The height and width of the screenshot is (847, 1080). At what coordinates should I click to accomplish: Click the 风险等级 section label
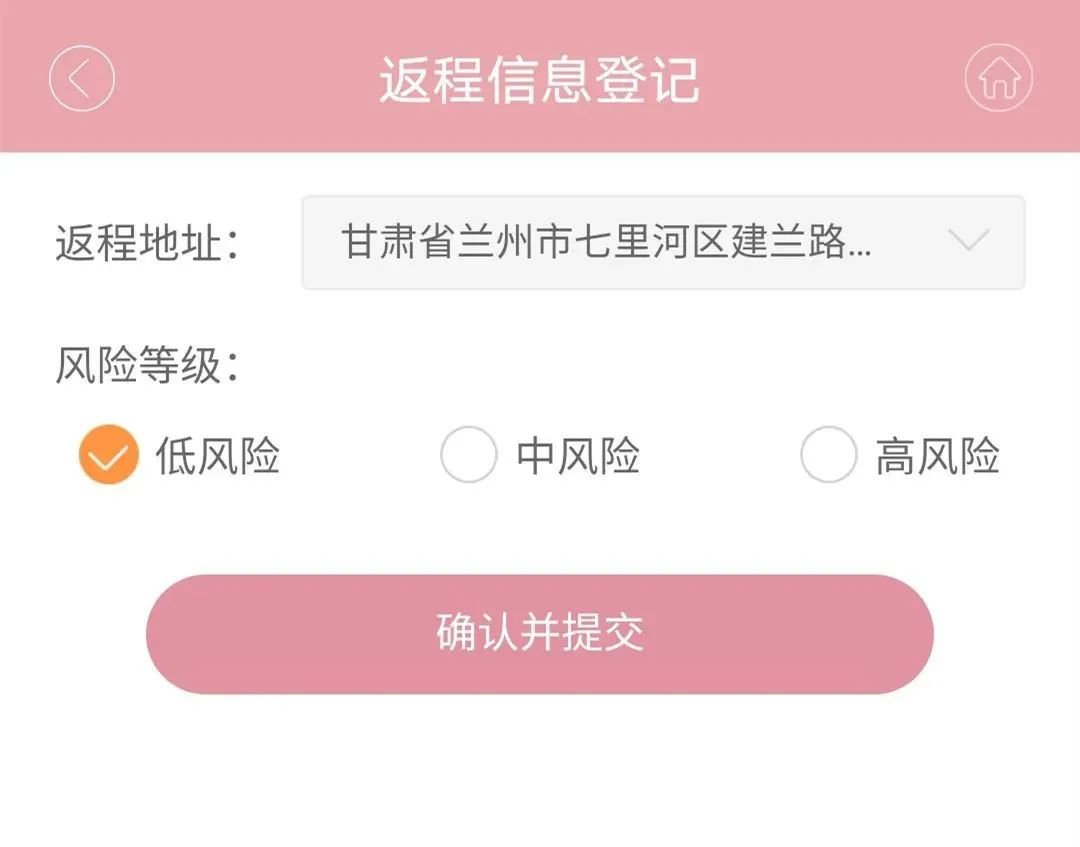pyautogui.click(x=147, y=367)
